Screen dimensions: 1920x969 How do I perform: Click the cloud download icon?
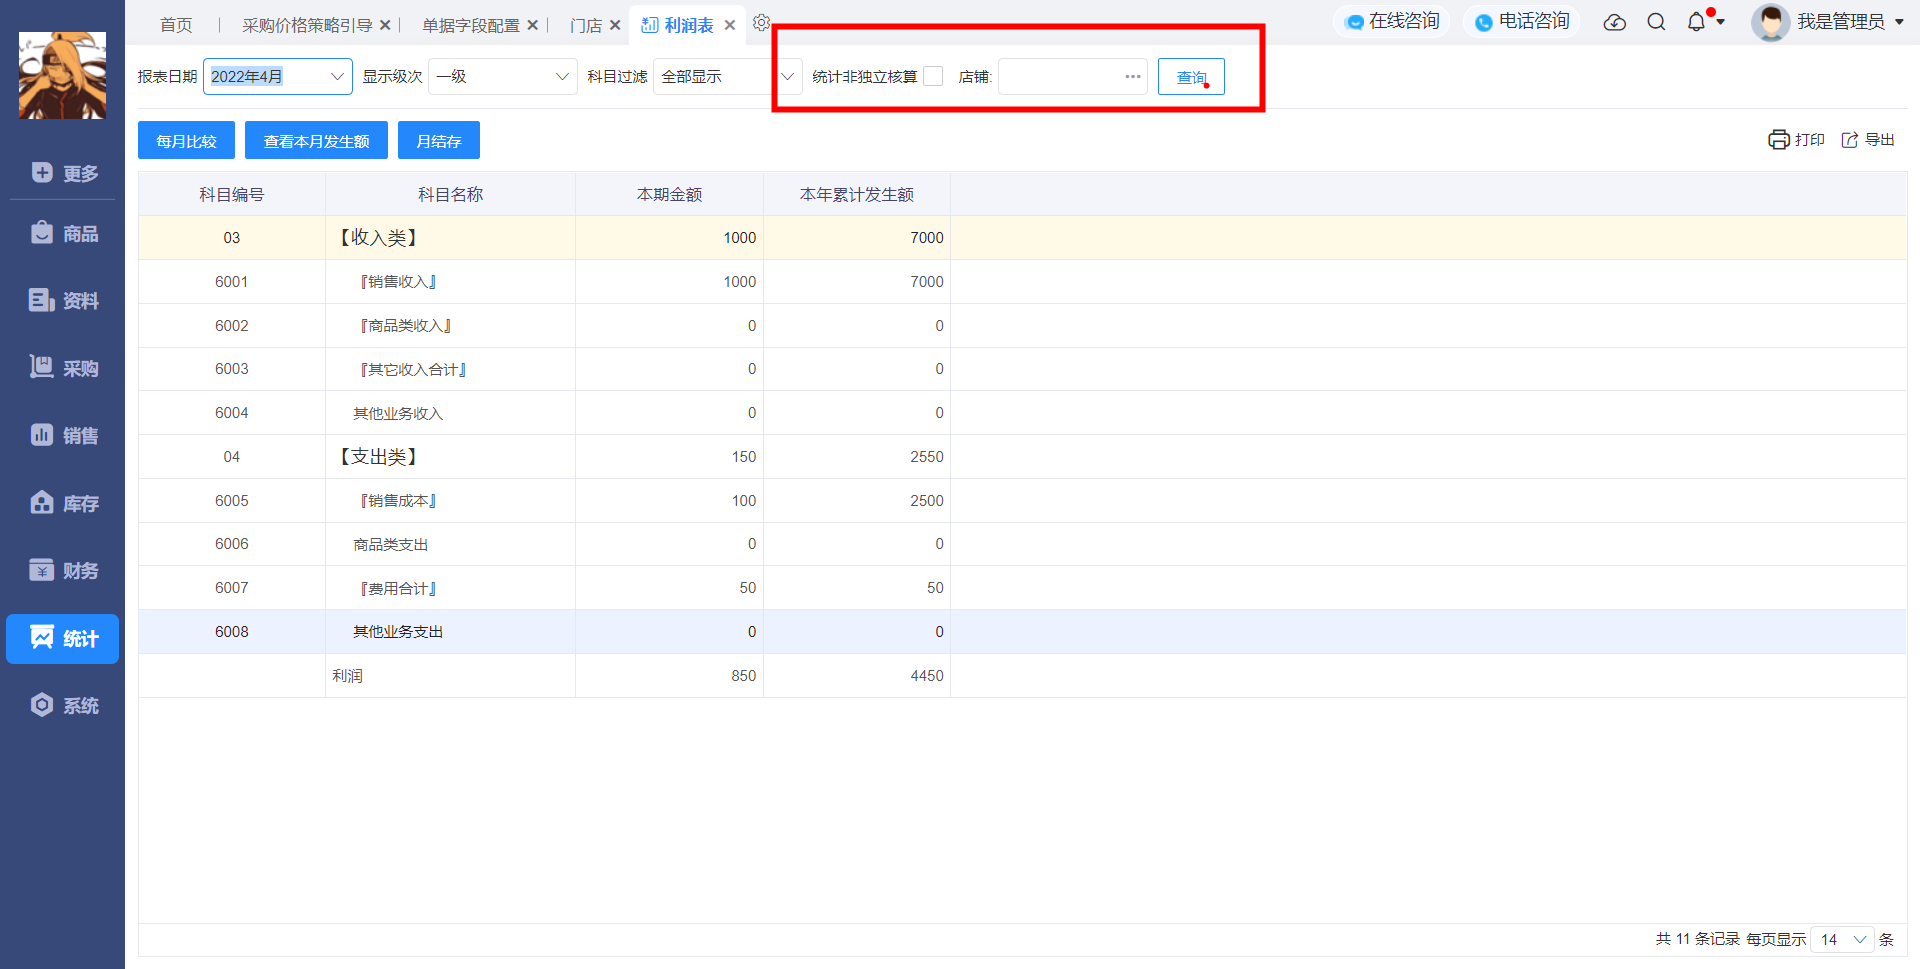pyautogui.click(x=1614, y=22)
